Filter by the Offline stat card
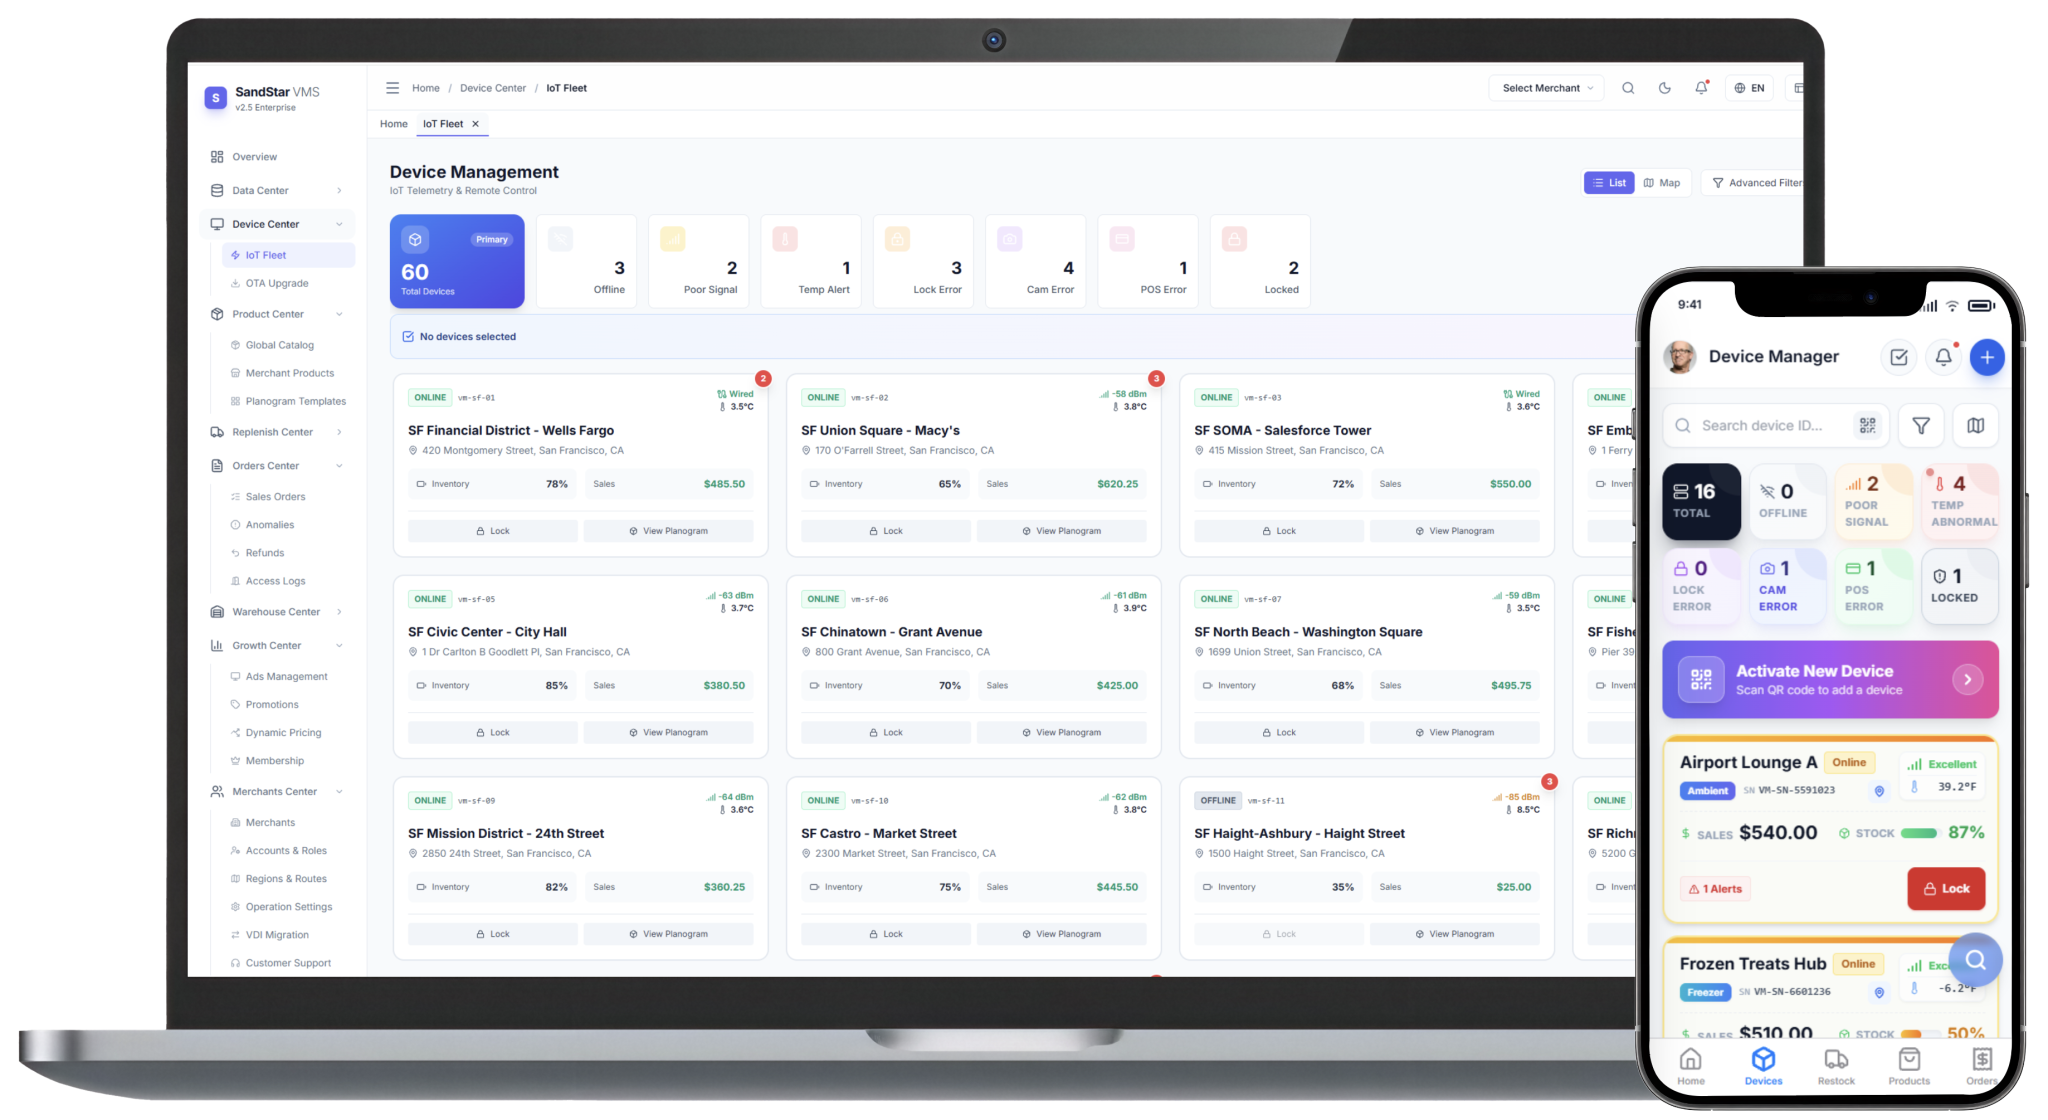 pyautogui.click(x=587, y=261)
